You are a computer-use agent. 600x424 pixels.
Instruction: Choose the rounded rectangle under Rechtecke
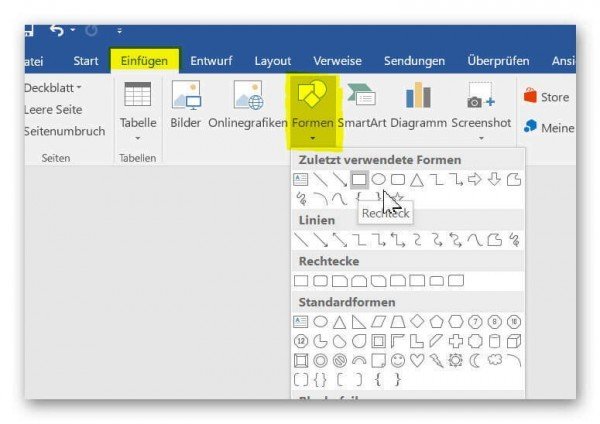320,281
